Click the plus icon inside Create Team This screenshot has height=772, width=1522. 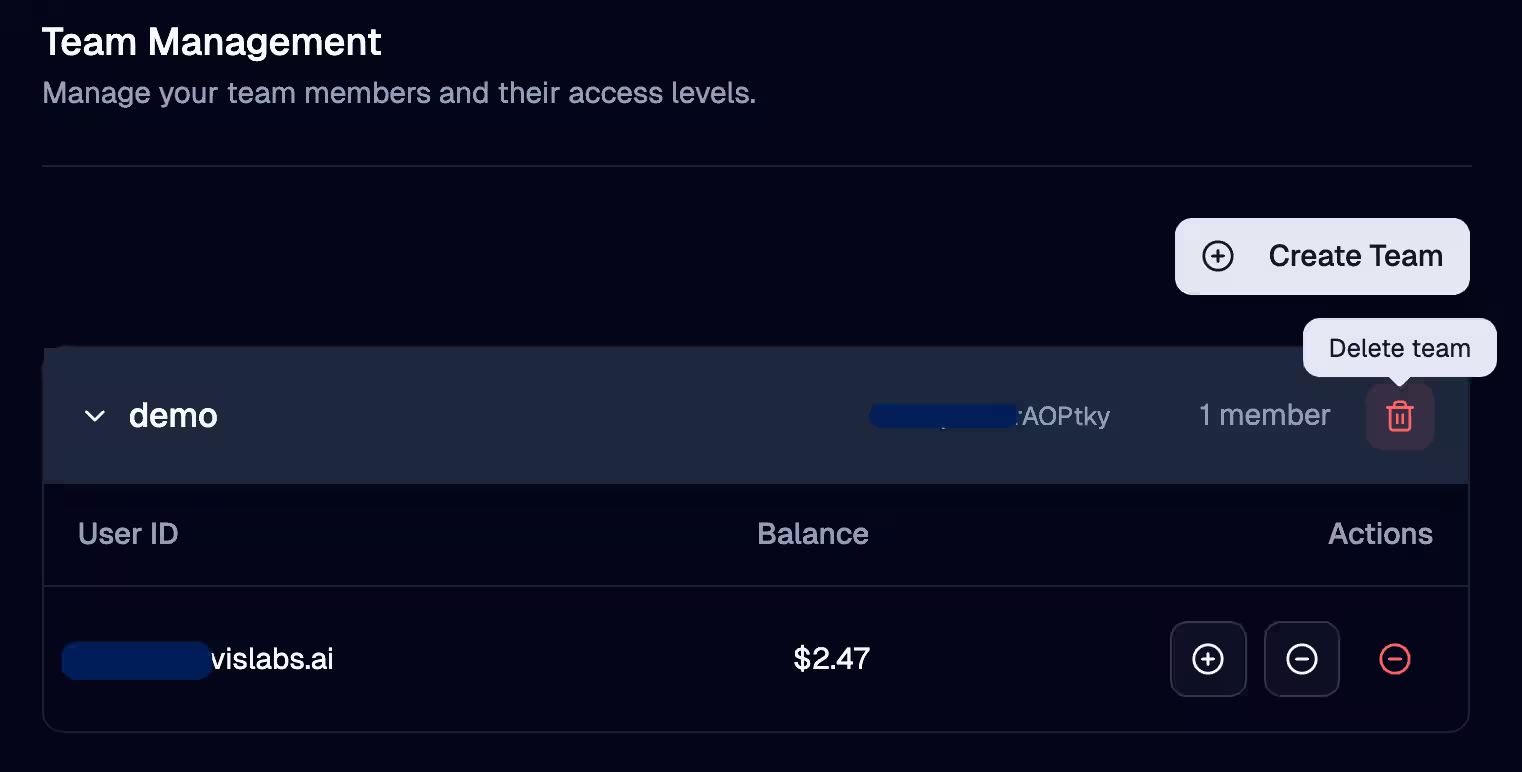point(1217,256)
